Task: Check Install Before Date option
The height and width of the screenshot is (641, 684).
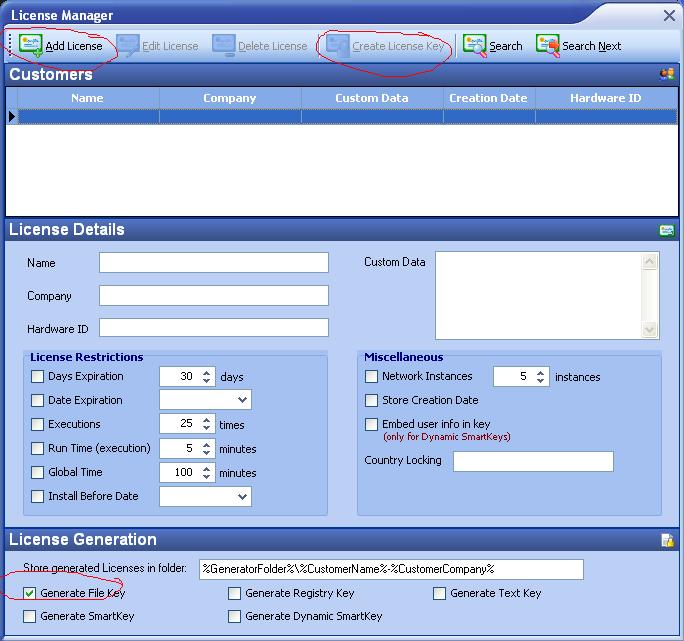Action: 38,496
